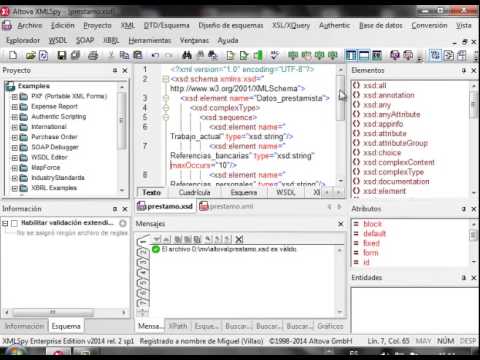Click the Undo arrow icon

coord(155,55)
